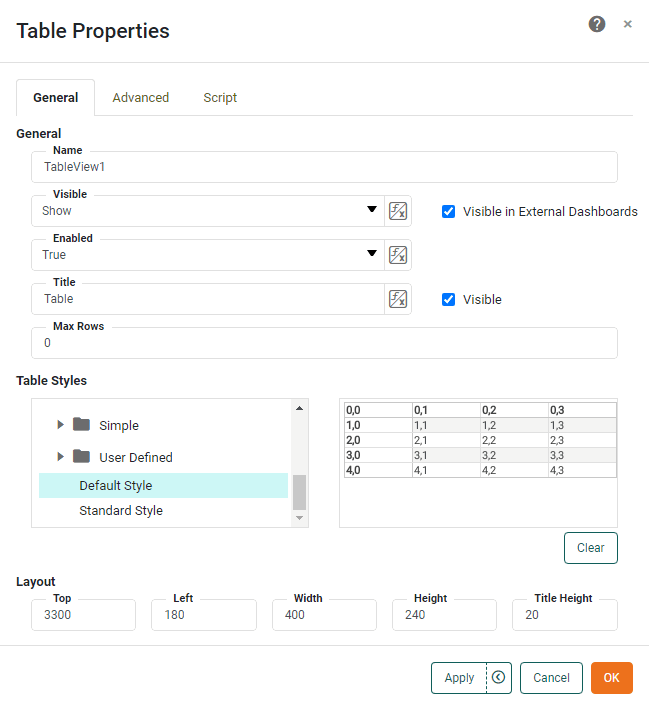
Task: Click preview cell 4,3
Action: click(583, 470)
